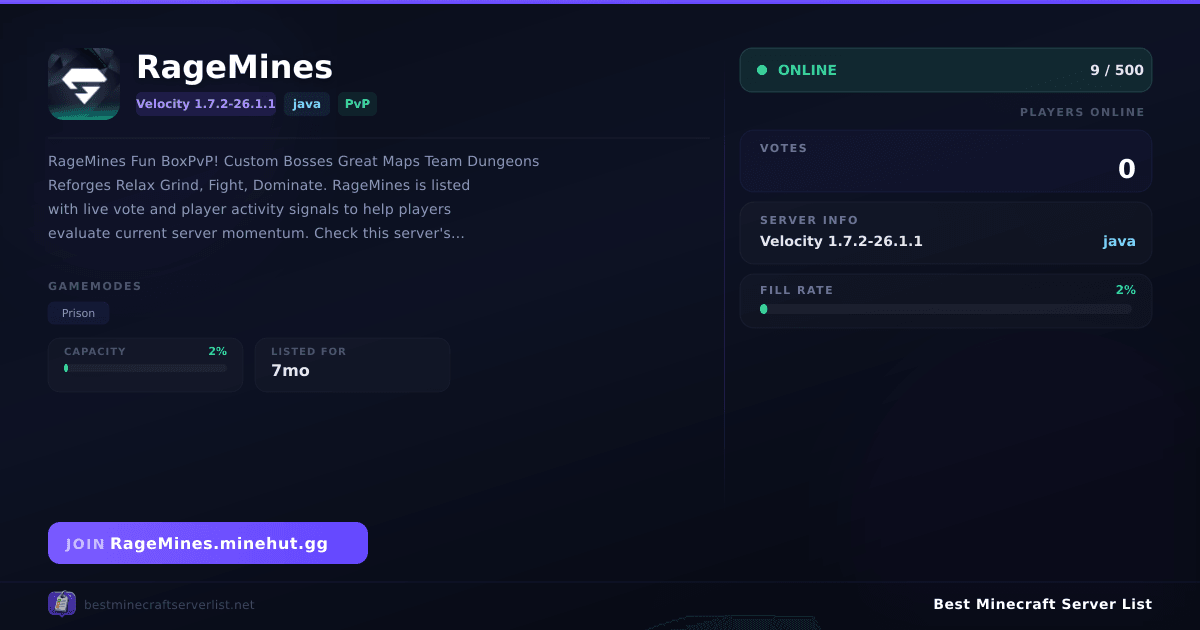
Task: Open the Prison gamemode tag
Action: (78, 313)
